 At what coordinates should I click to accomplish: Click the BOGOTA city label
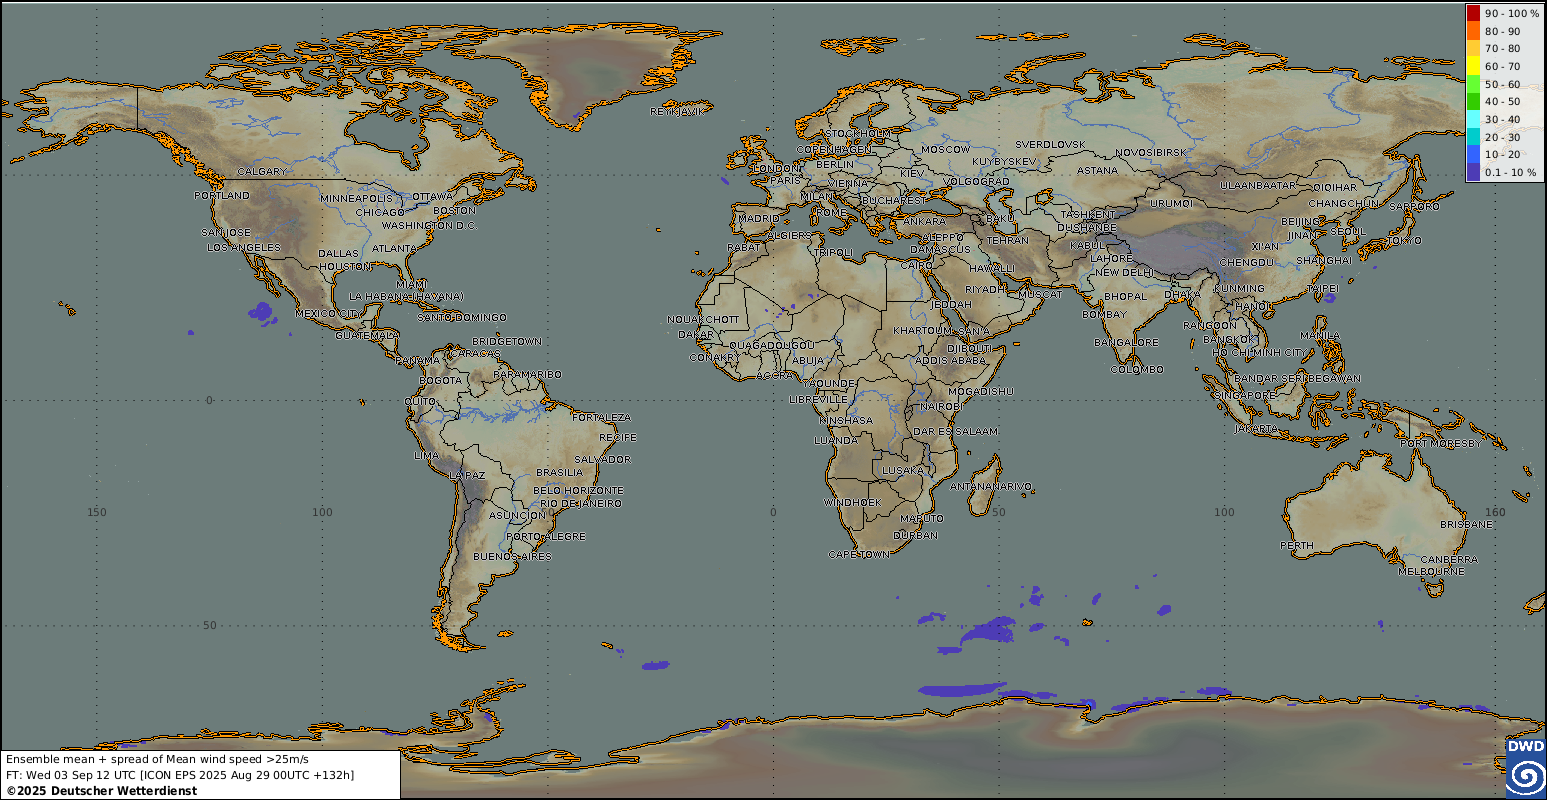pos(440,380)
